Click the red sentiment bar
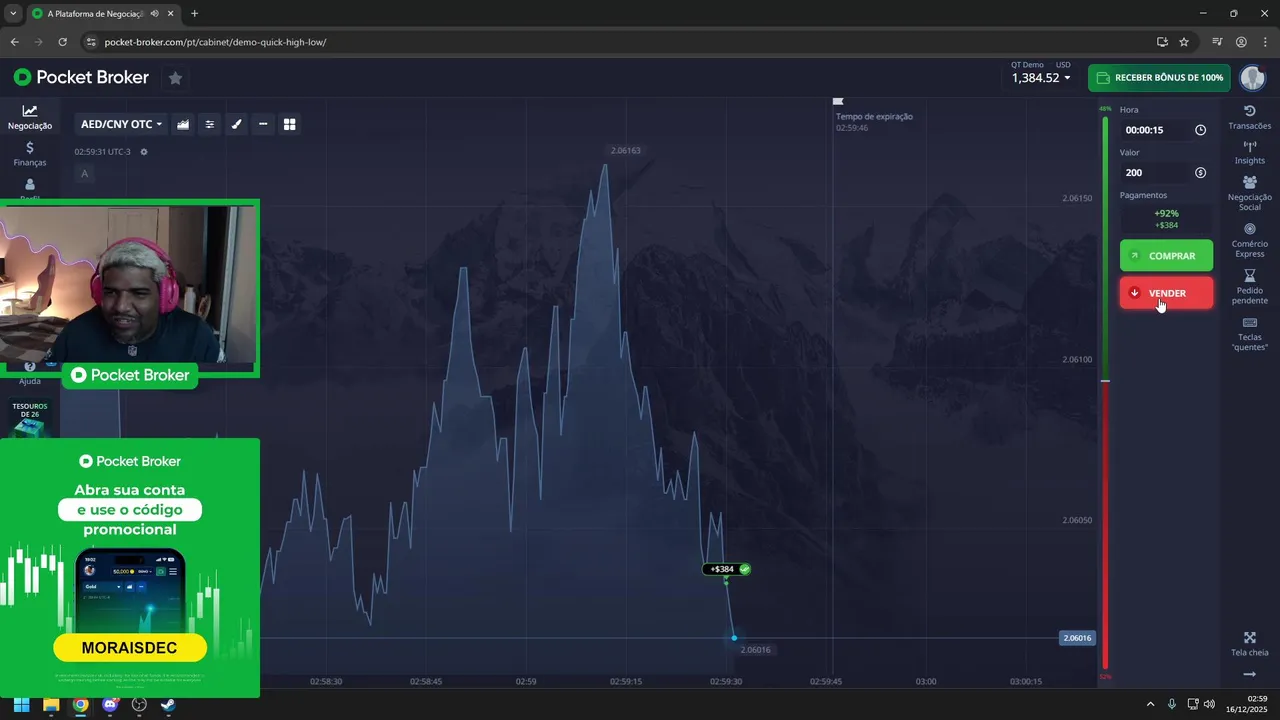Viewport: 1280px width, 720px height. click(1105, 526)
